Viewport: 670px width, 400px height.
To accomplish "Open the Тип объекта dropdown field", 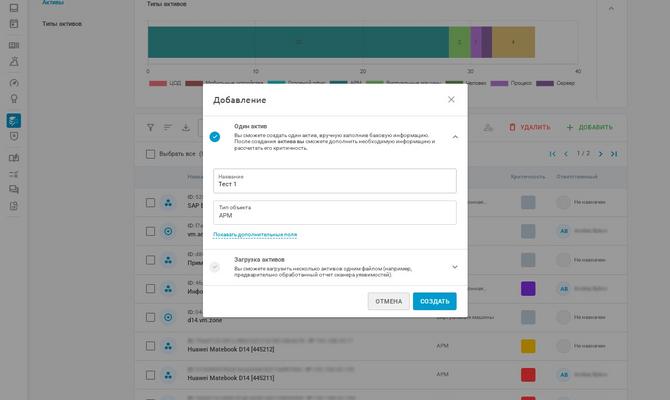I will [334, 212].
